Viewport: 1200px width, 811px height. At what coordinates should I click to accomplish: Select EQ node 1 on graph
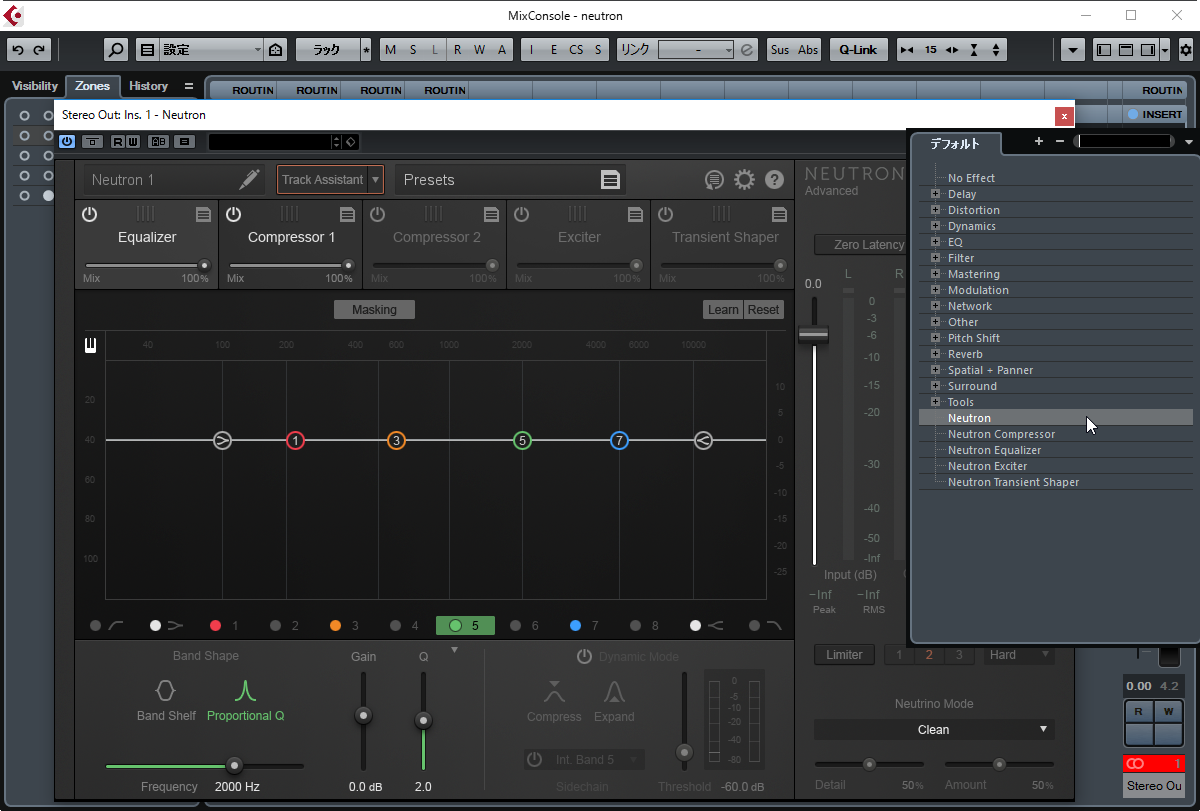(x=295, y=440)
